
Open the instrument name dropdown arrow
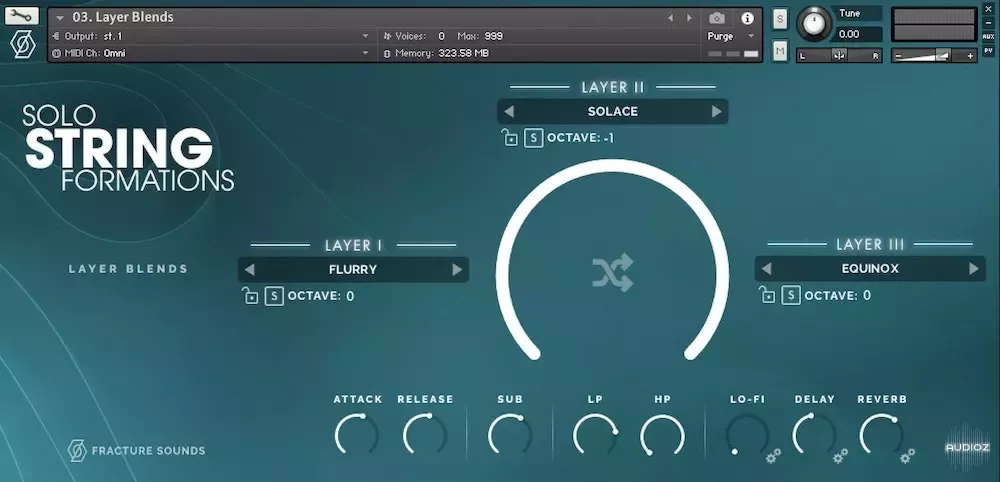(60, 18)
